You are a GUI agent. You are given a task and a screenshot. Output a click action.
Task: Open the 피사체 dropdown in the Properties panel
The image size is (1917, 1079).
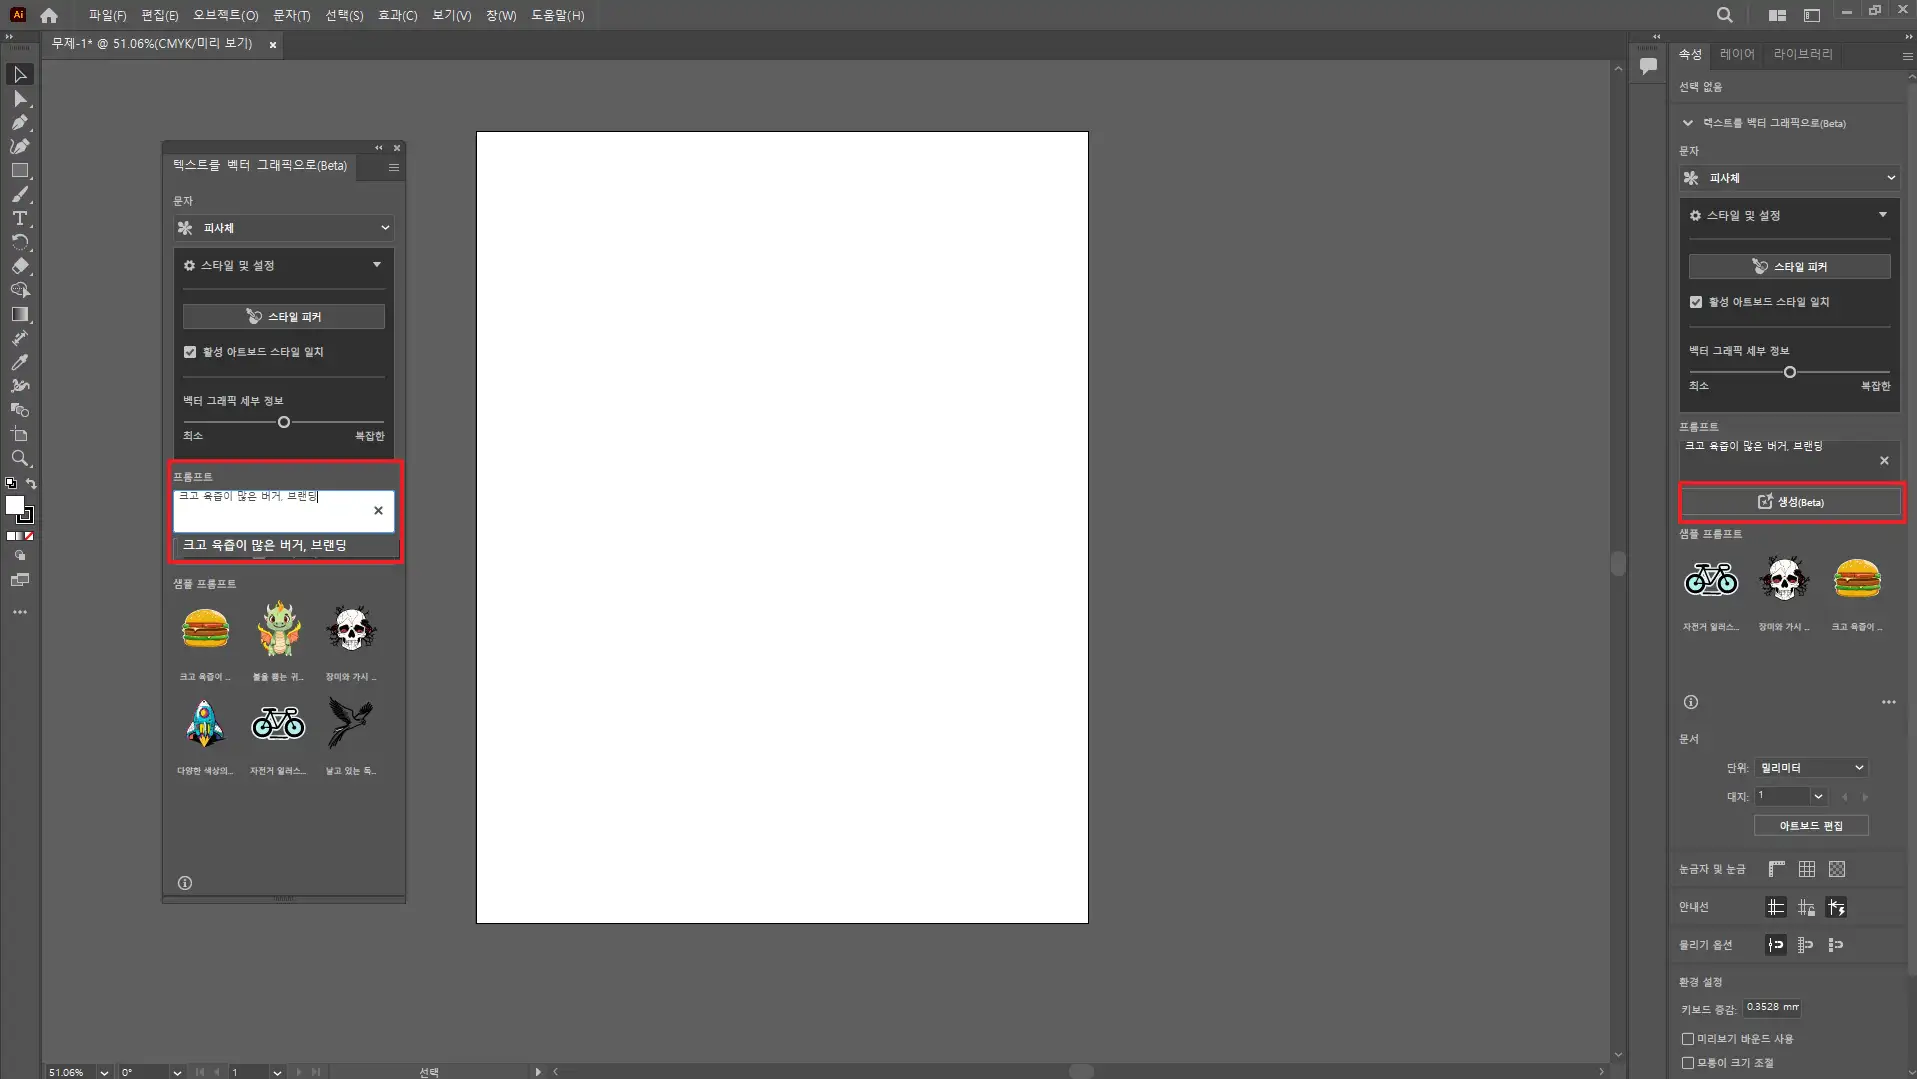coord(1790,178)
